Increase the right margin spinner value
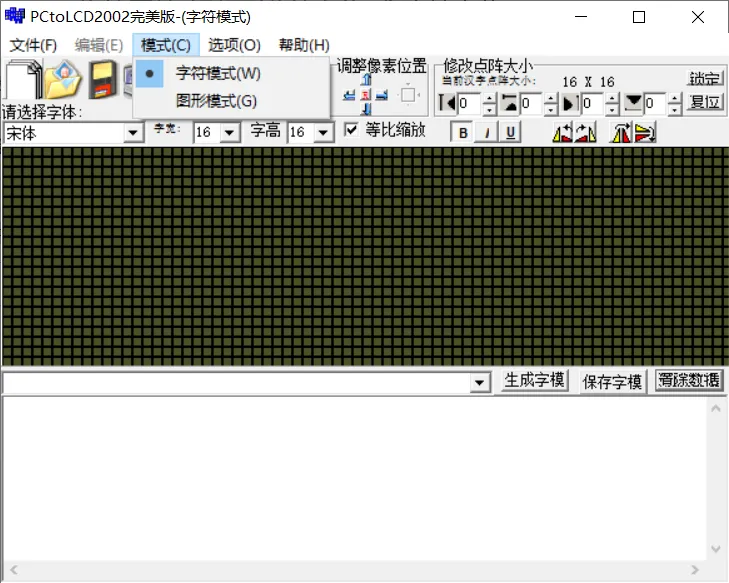 pyautogui.click(x=612, y=98)
